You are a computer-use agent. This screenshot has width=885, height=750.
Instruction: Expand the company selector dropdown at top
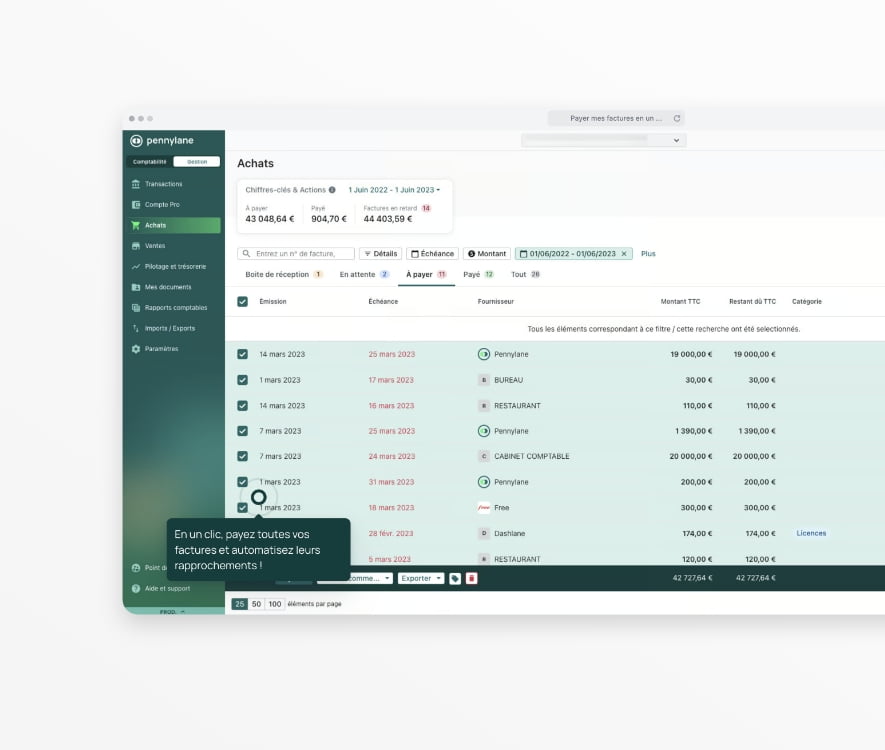(603, 141)
